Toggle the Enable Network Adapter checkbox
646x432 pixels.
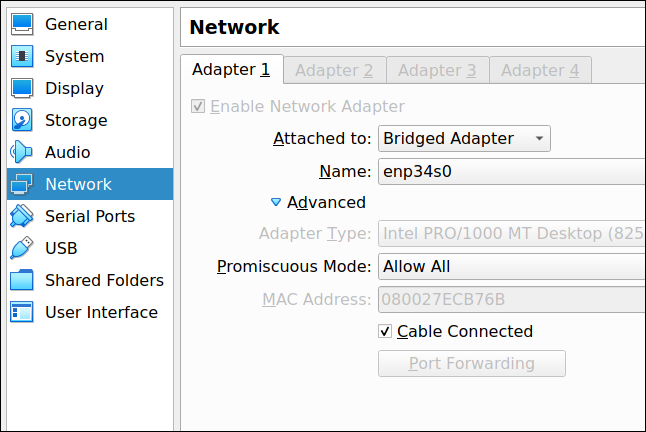[198, 106]
